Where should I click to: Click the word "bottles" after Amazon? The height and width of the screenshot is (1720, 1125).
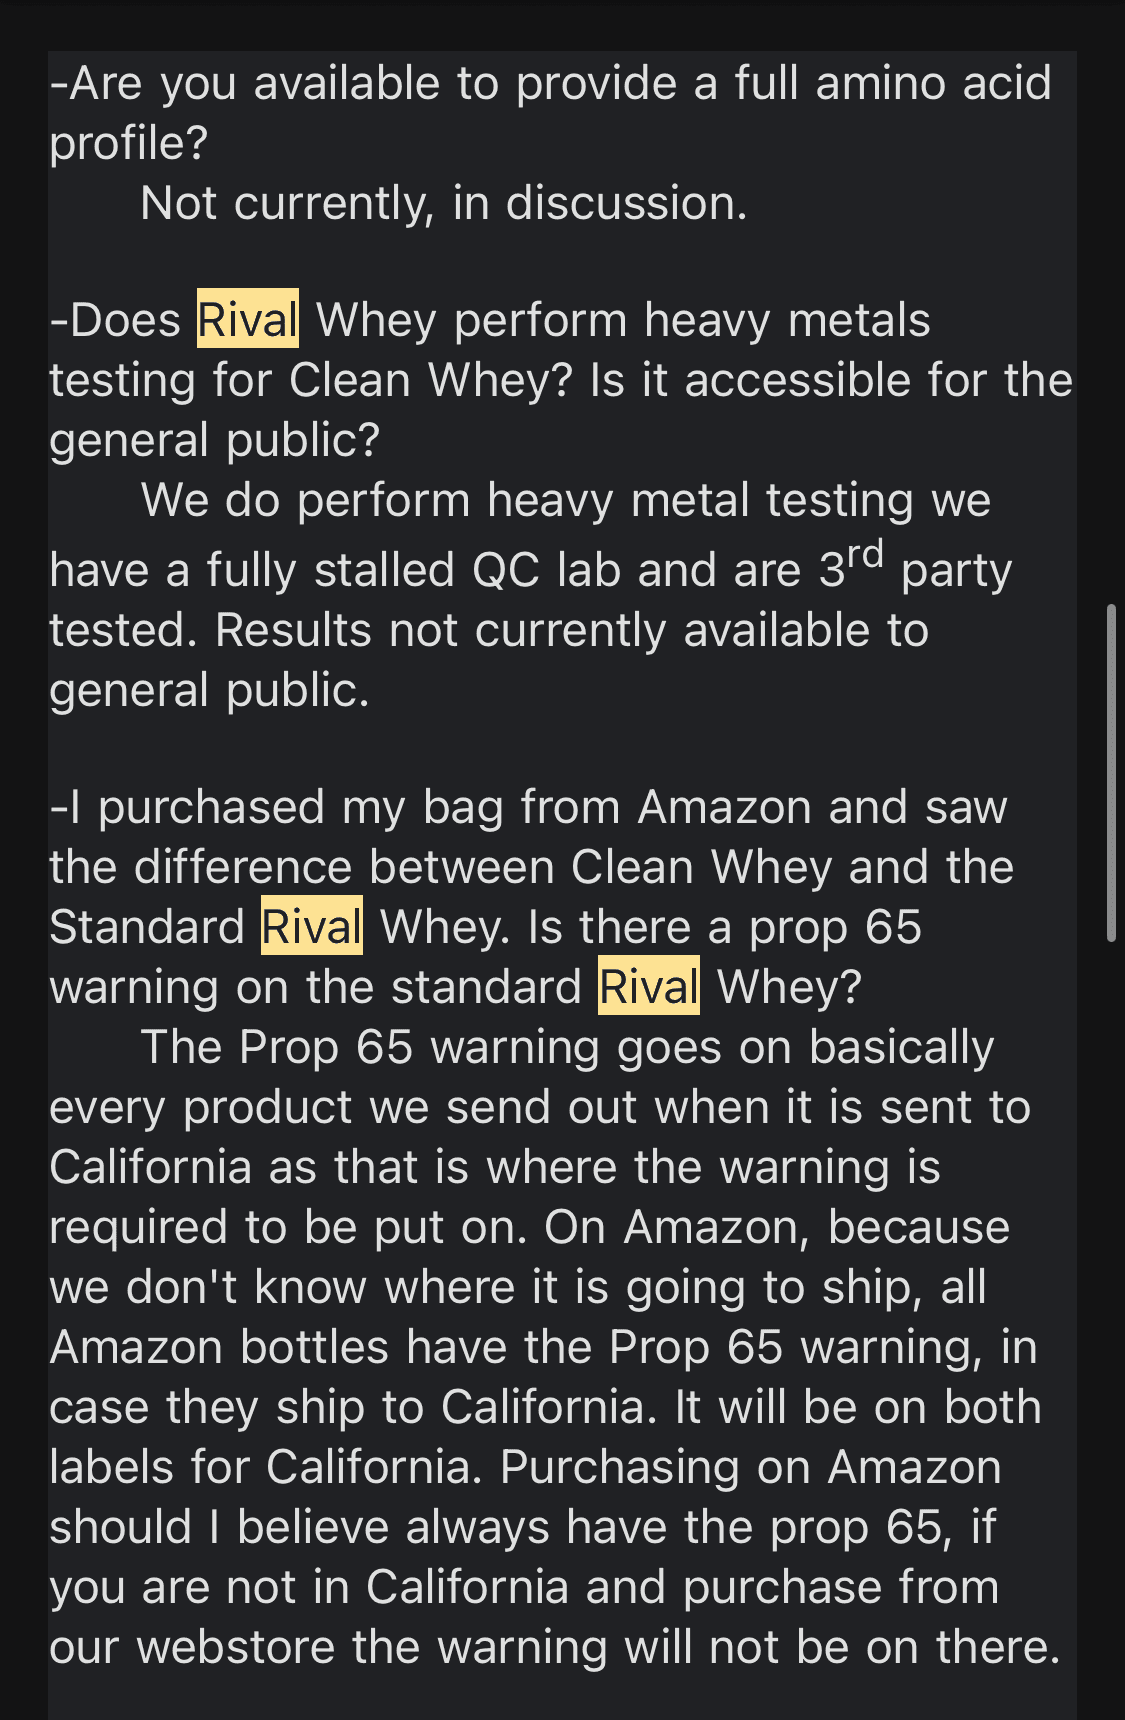pos(314,1347)
